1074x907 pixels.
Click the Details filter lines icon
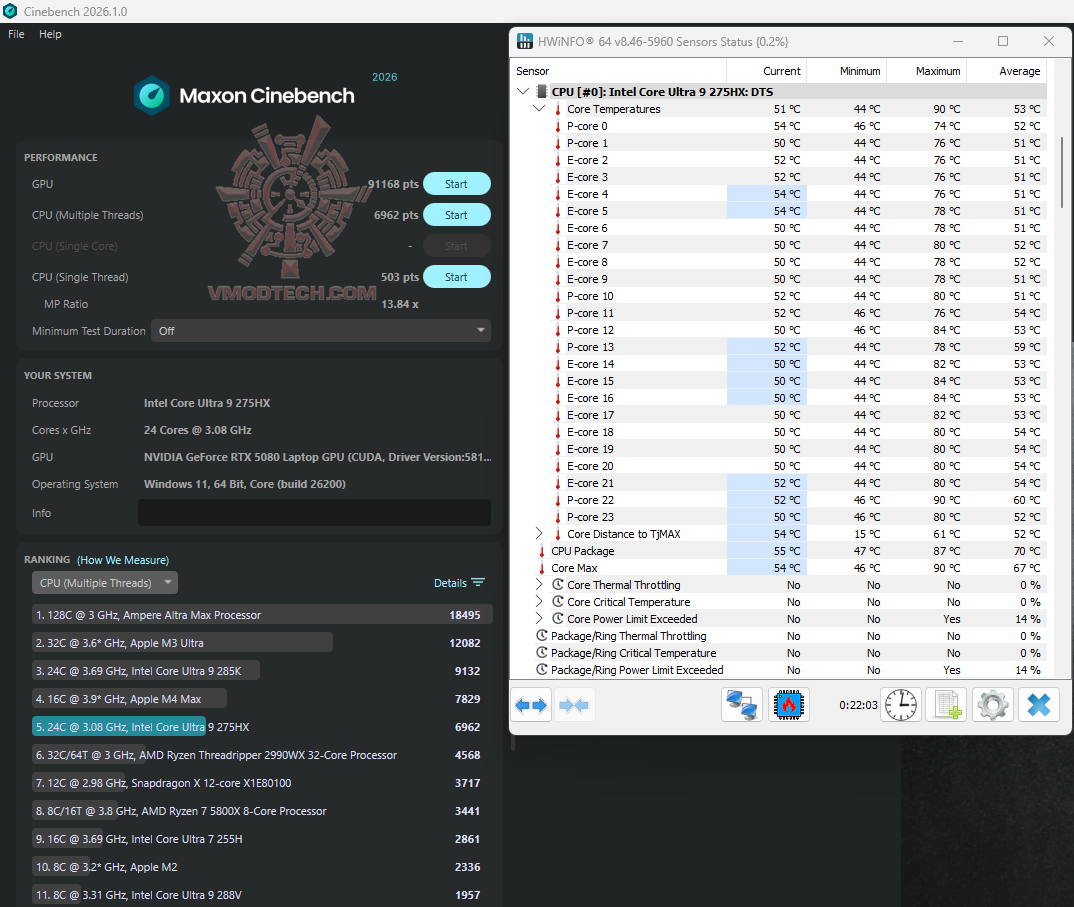[478, 582]
